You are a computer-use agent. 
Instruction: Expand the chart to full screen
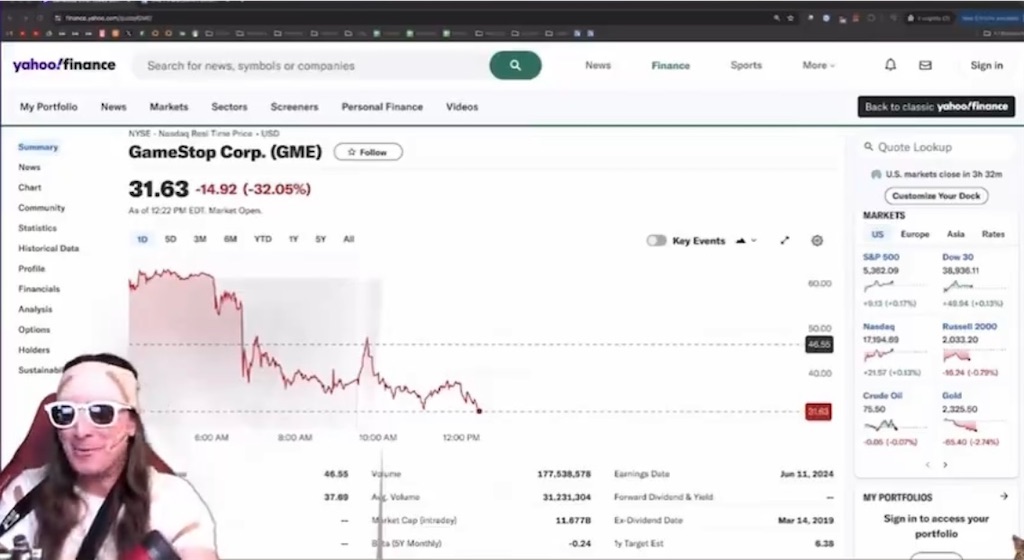point(785,240)
